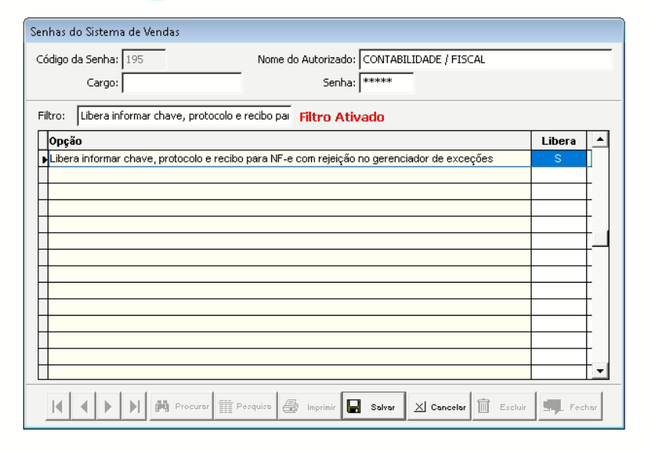The image size is (649, 452).
Task: Click the Fechar button
Action: tap(570, 407)
